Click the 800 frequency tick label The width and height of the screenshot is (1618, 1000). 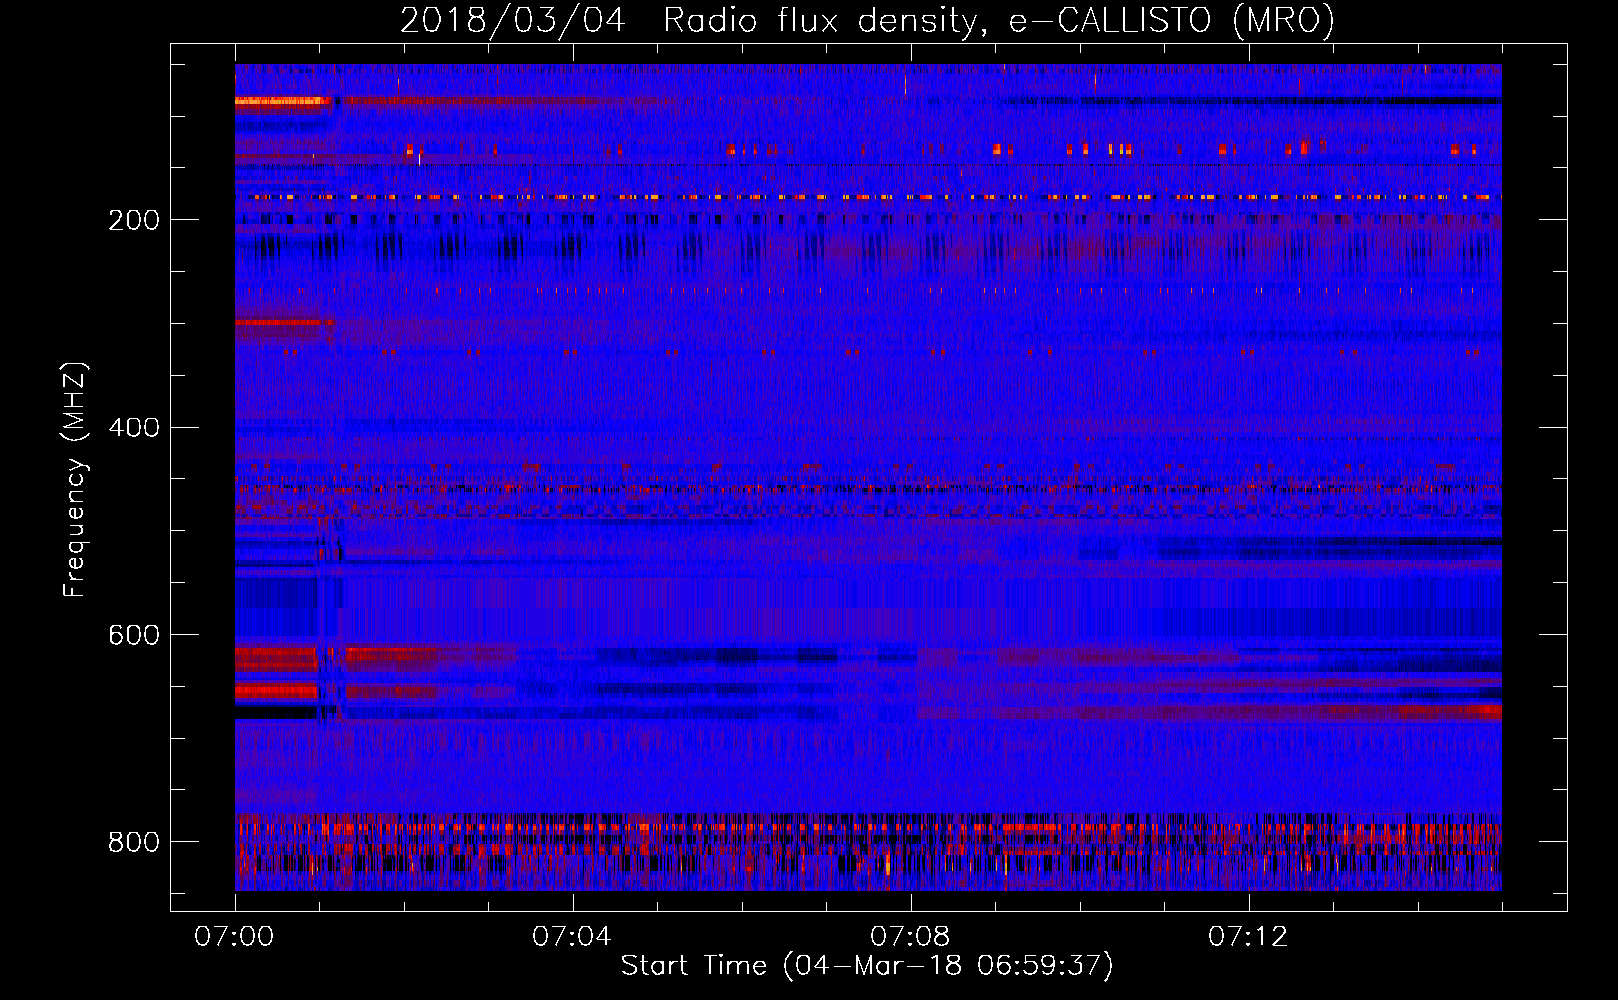coord(134,842)
